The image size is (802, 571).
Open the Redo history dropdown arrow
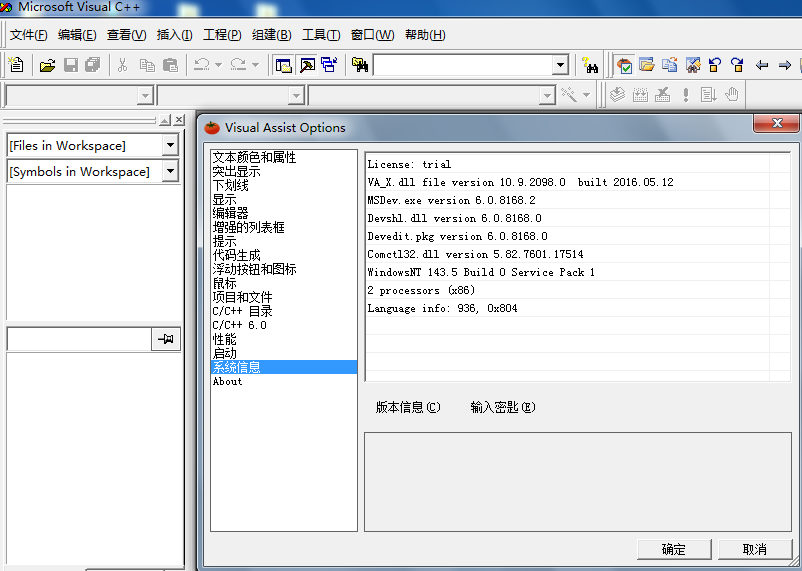pos(255,65)
